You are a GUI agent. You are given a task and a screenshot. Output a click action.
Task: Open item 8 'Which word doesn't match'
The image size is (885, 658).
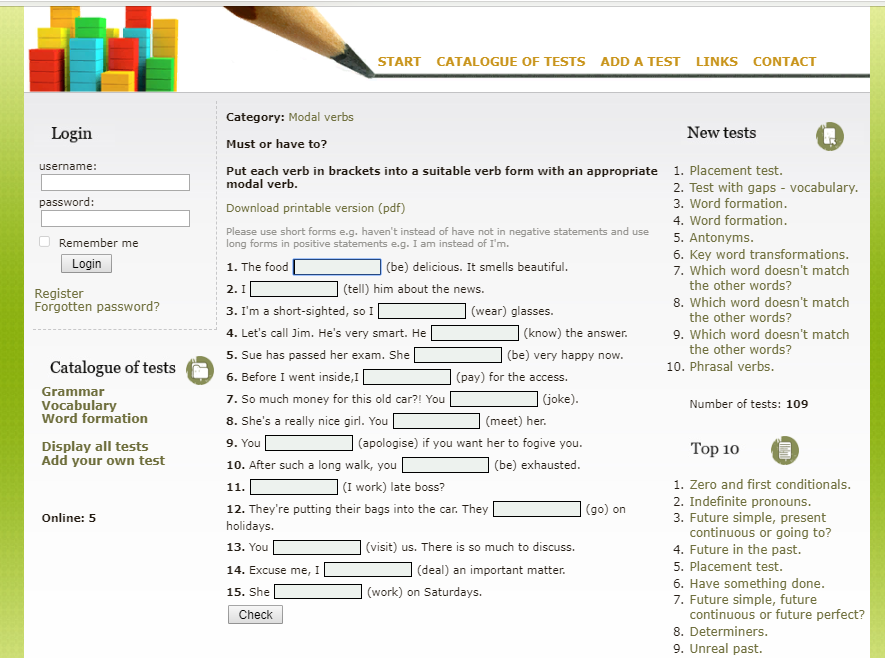[x=769, y=310]
